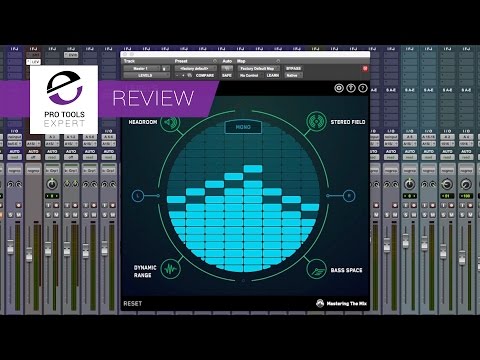Open the LEVELS plugin selector
Viewport: 480px width, 360px height.
pyautogui.click(x=146, y=76)
